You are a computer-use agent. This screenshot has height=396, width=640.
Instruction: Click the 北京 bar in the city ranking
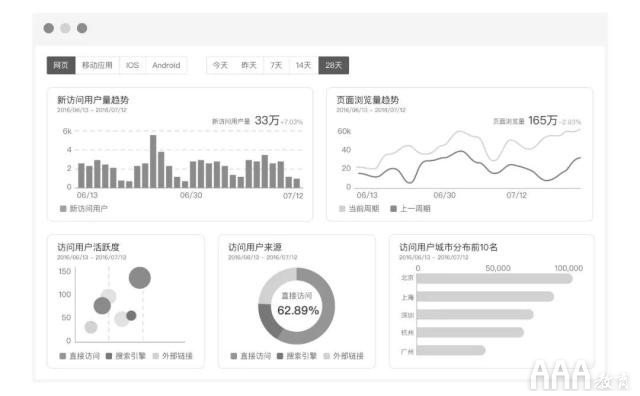pyautogui.click(x=494, y=278)
